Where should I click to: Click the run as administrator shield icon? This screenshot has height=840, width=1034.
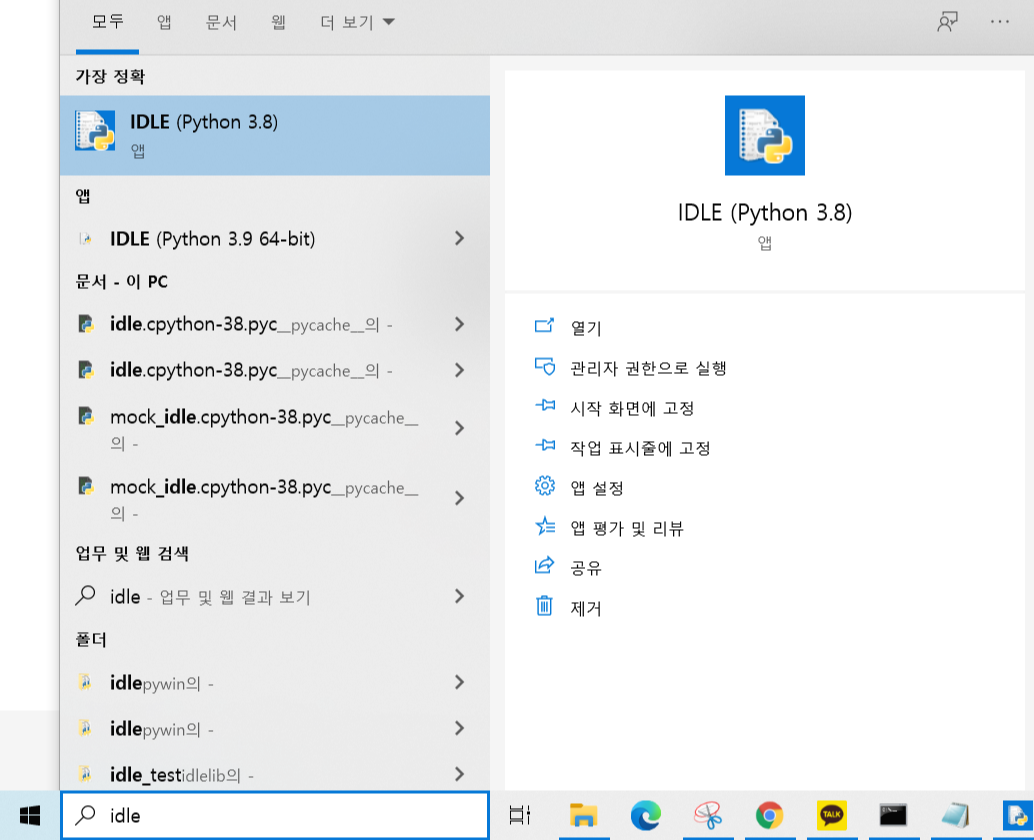(545, 367)
